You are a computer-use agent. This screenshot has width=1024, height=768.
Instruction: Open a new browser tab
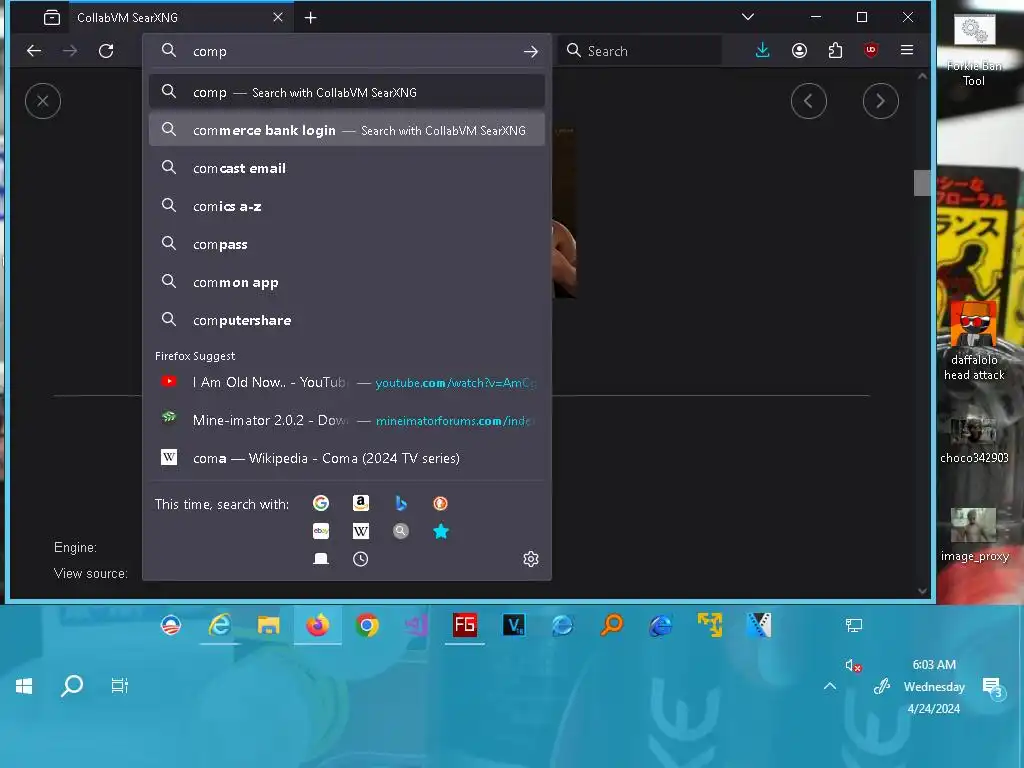(x=311, y=18)
